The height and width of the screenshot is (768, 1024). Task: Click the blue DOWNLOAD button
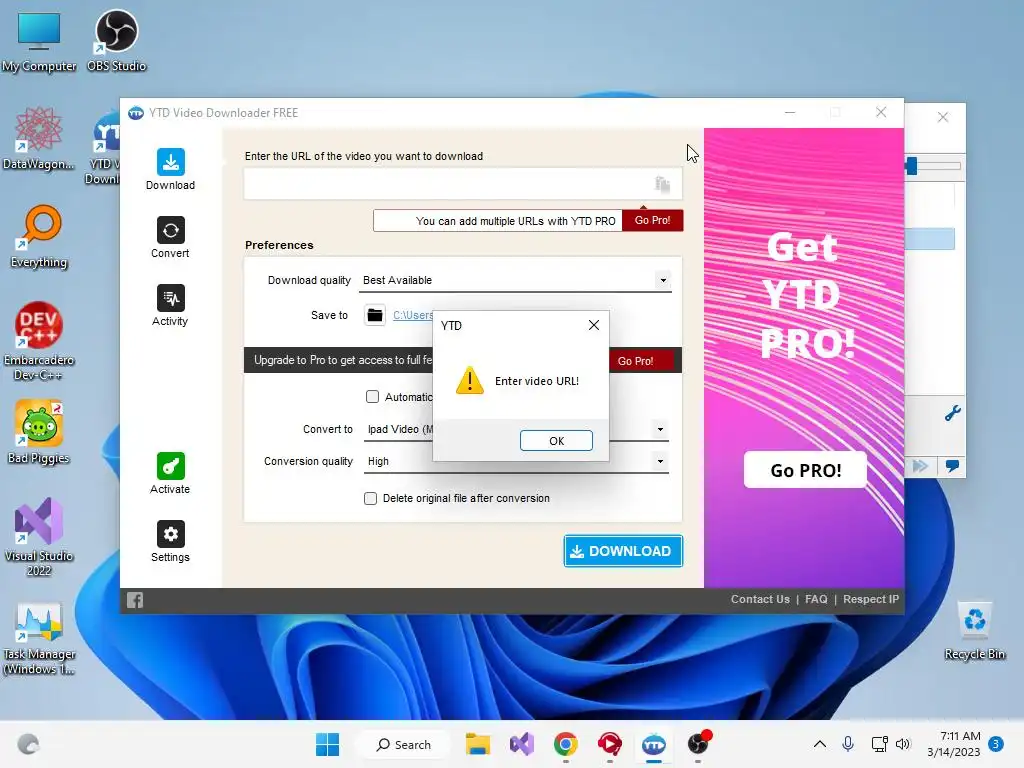click(623, 551)
